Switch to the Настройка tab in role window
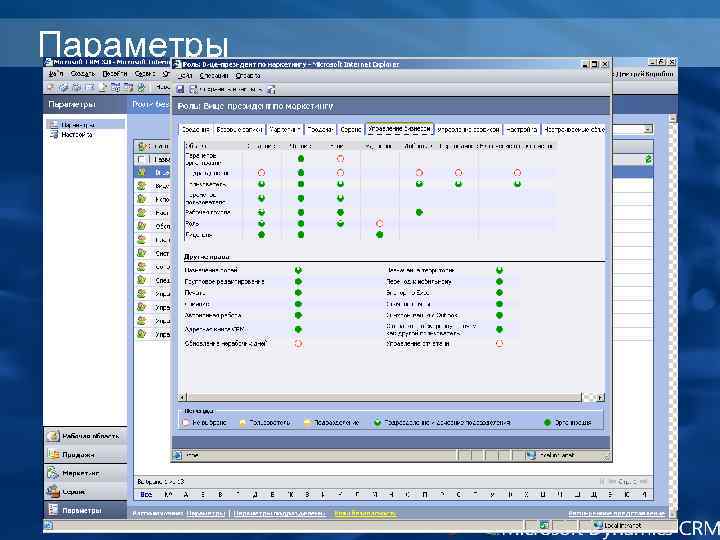720x540 pixels. [x=522, y=129]
